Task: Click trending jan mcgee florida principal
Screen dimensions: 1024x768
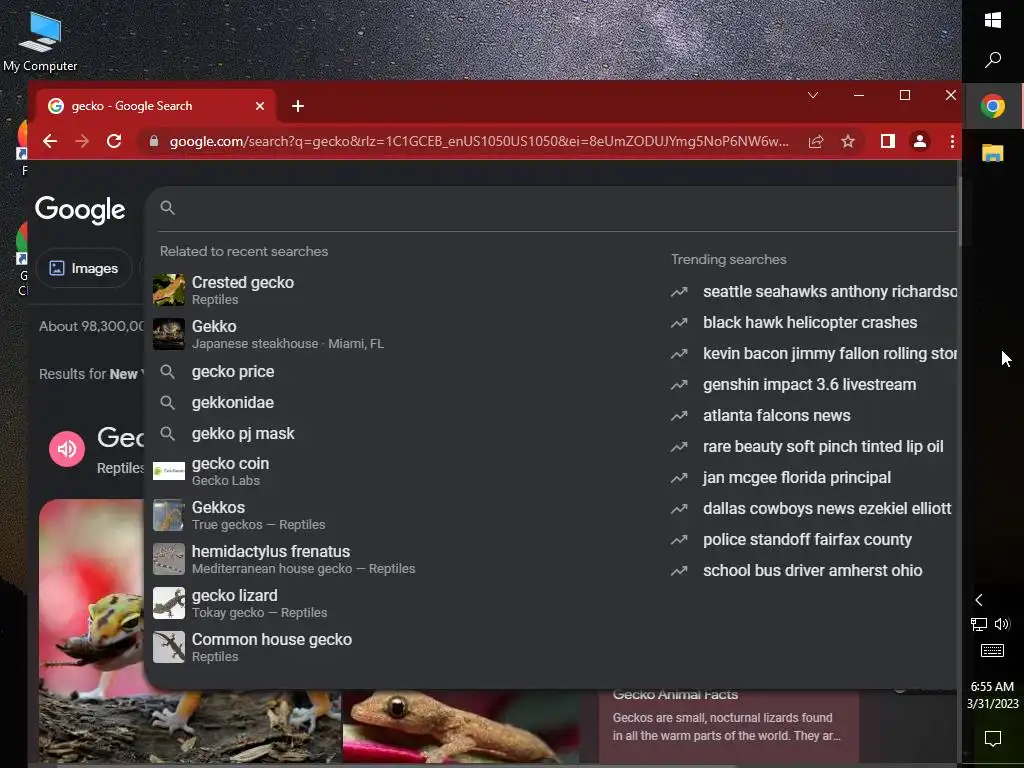Action: tap(813, 477)
